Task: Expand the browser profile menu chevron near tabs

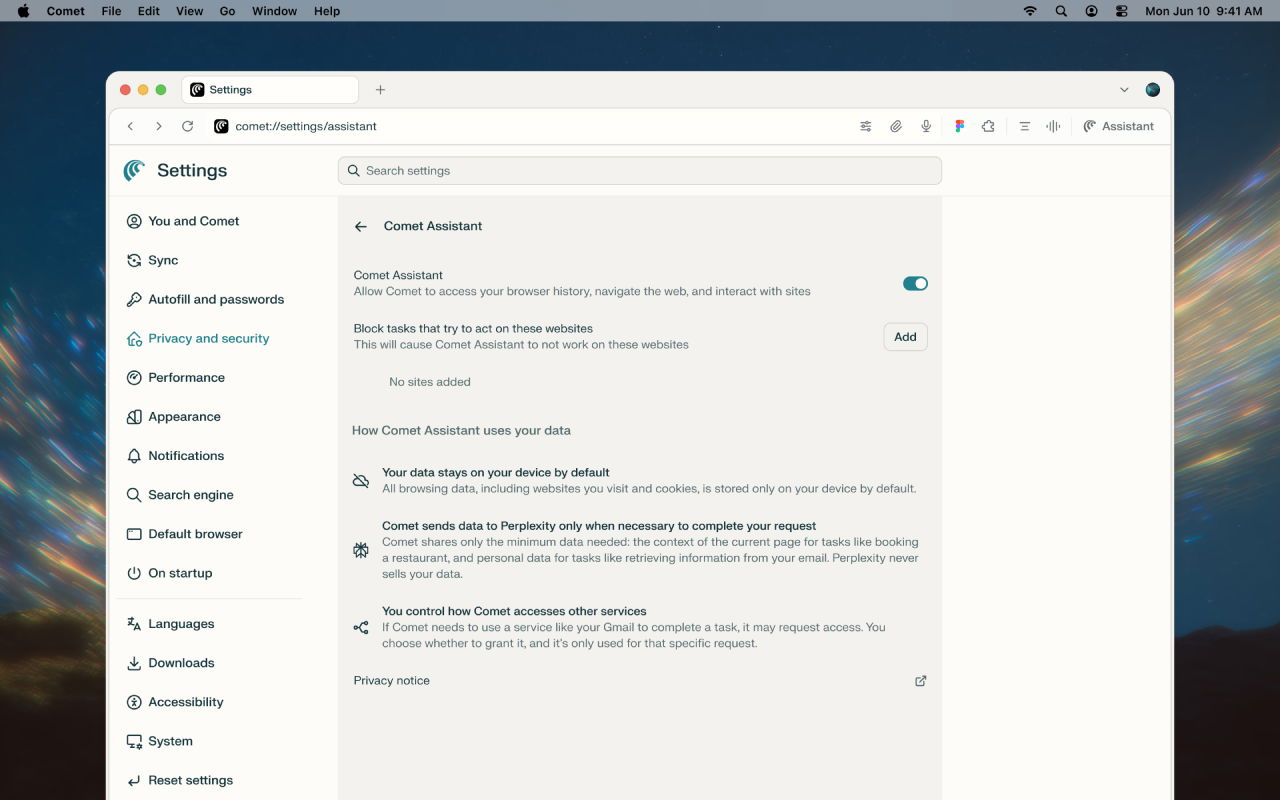Action: click(x=1124, y=89)
